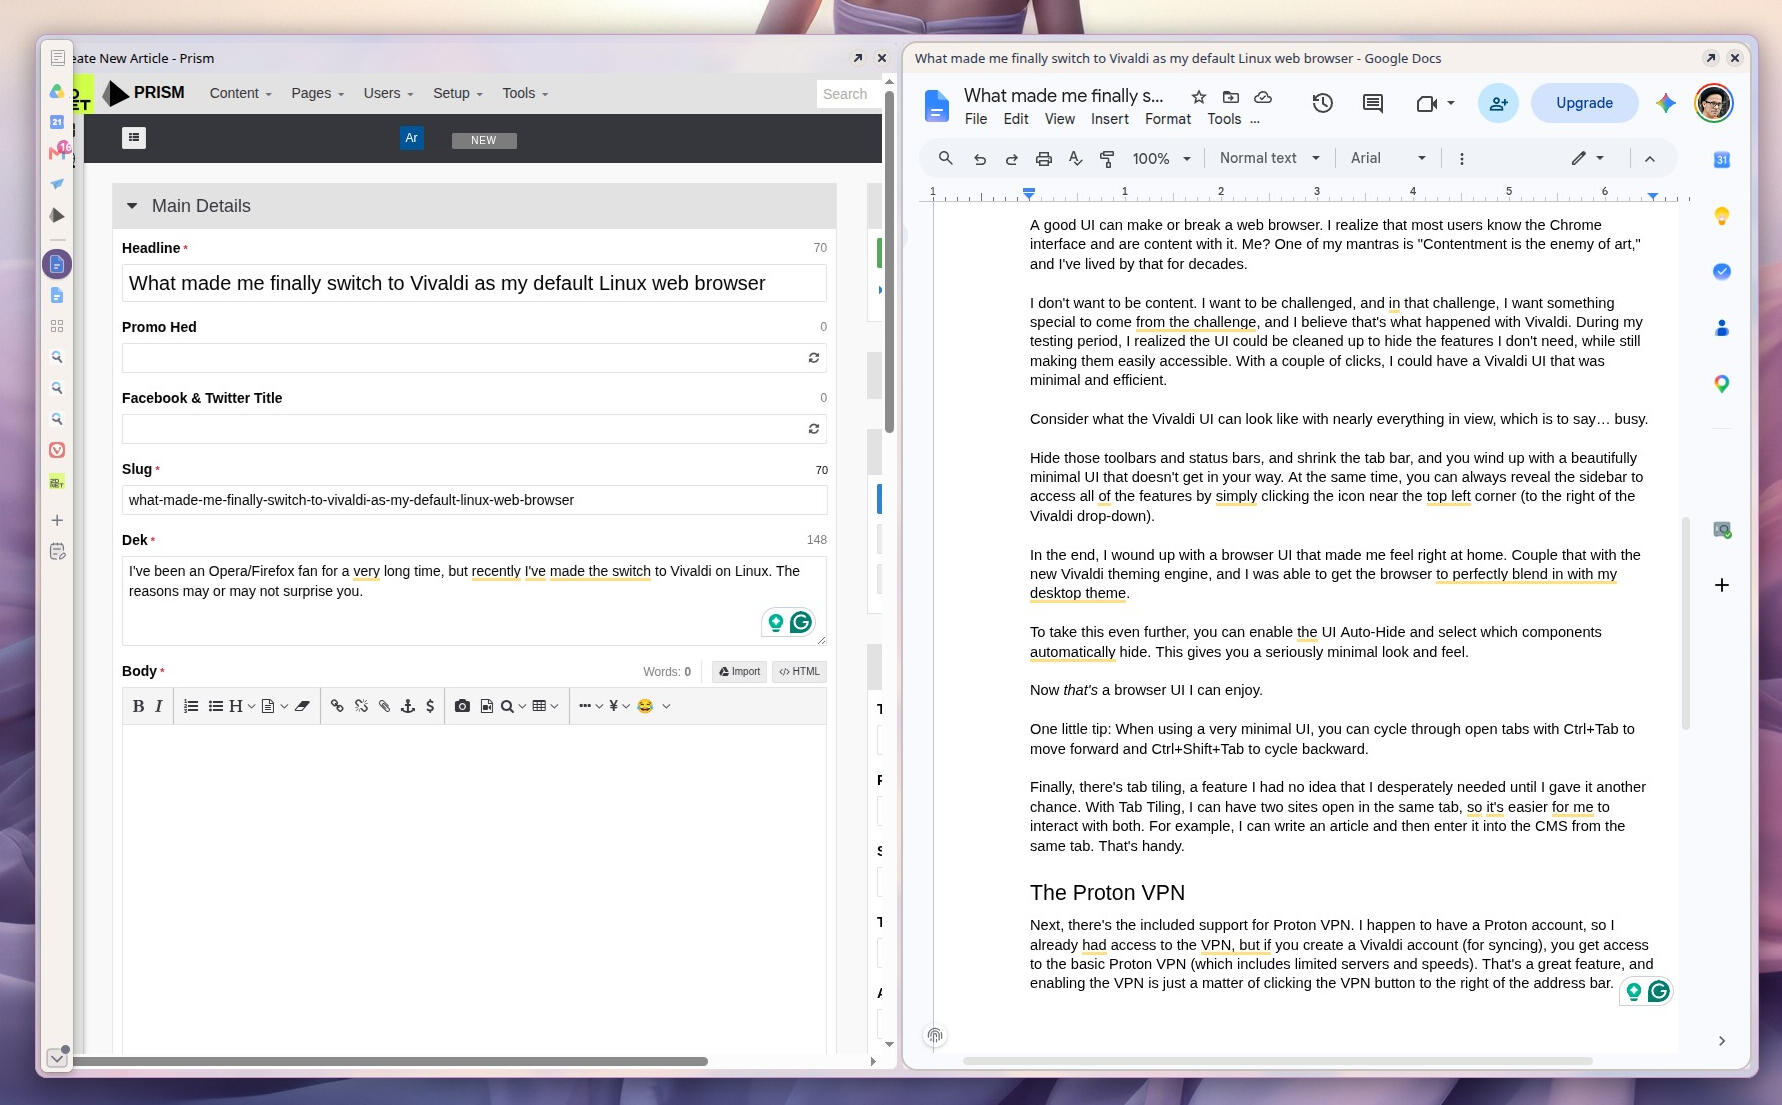Click the eraser clear-formatting icon
This screenshot has height=1105, width=1782.
302,706
